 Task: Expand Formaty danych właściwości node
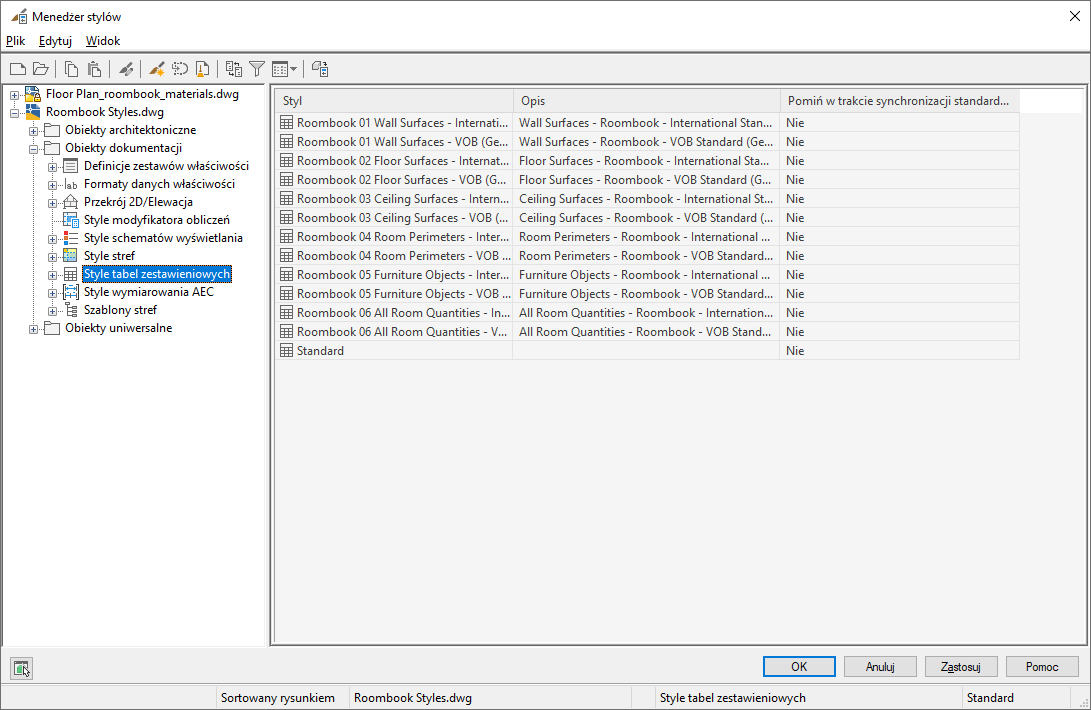coord(52,185)
